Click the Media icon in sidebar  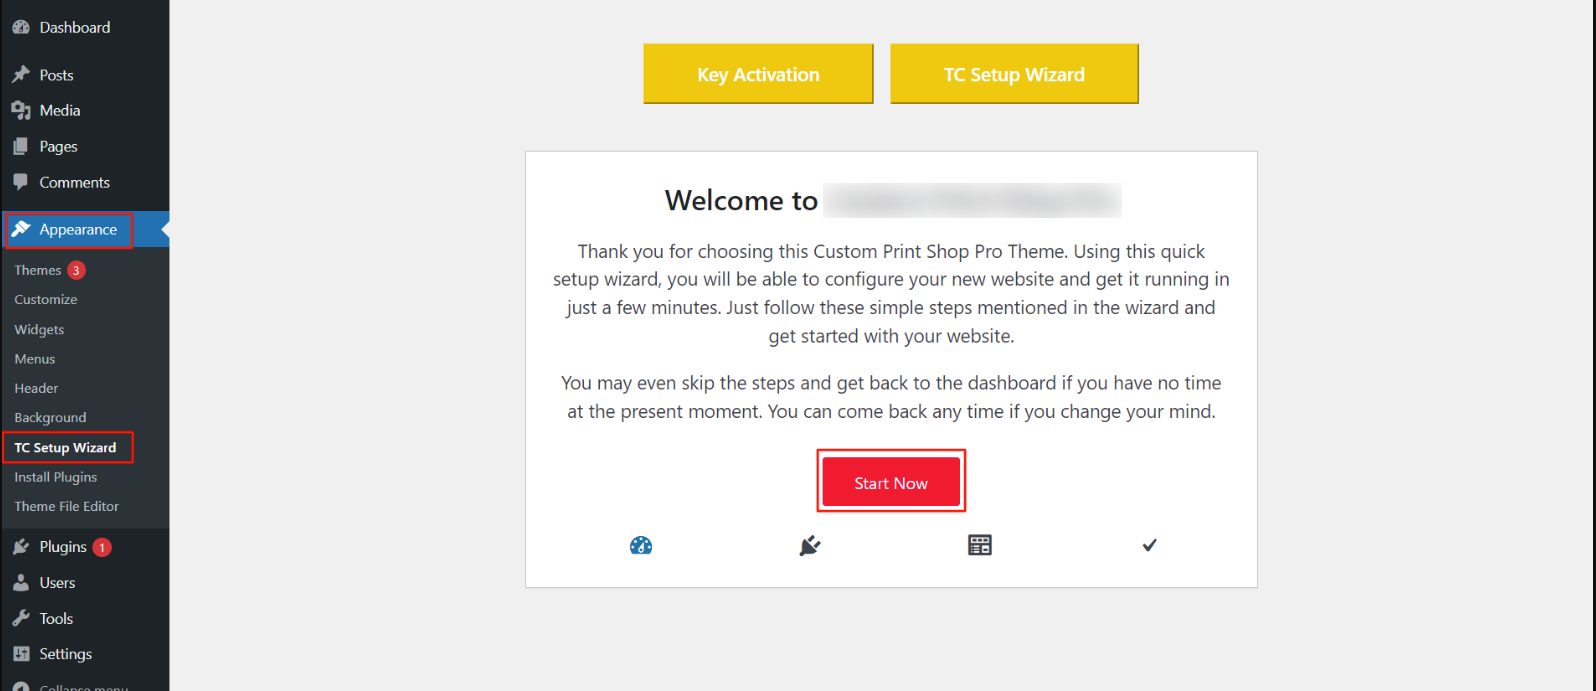pos(21,110)
